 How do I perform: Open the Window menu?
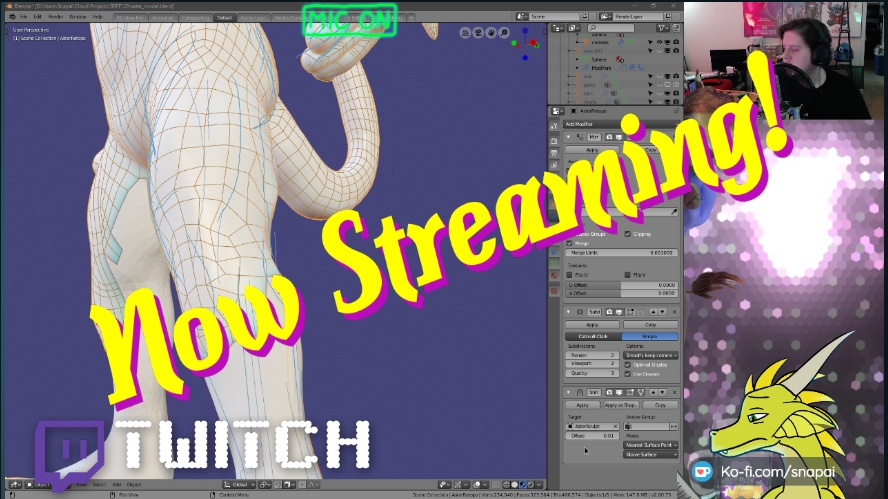[x=78, y=17]
